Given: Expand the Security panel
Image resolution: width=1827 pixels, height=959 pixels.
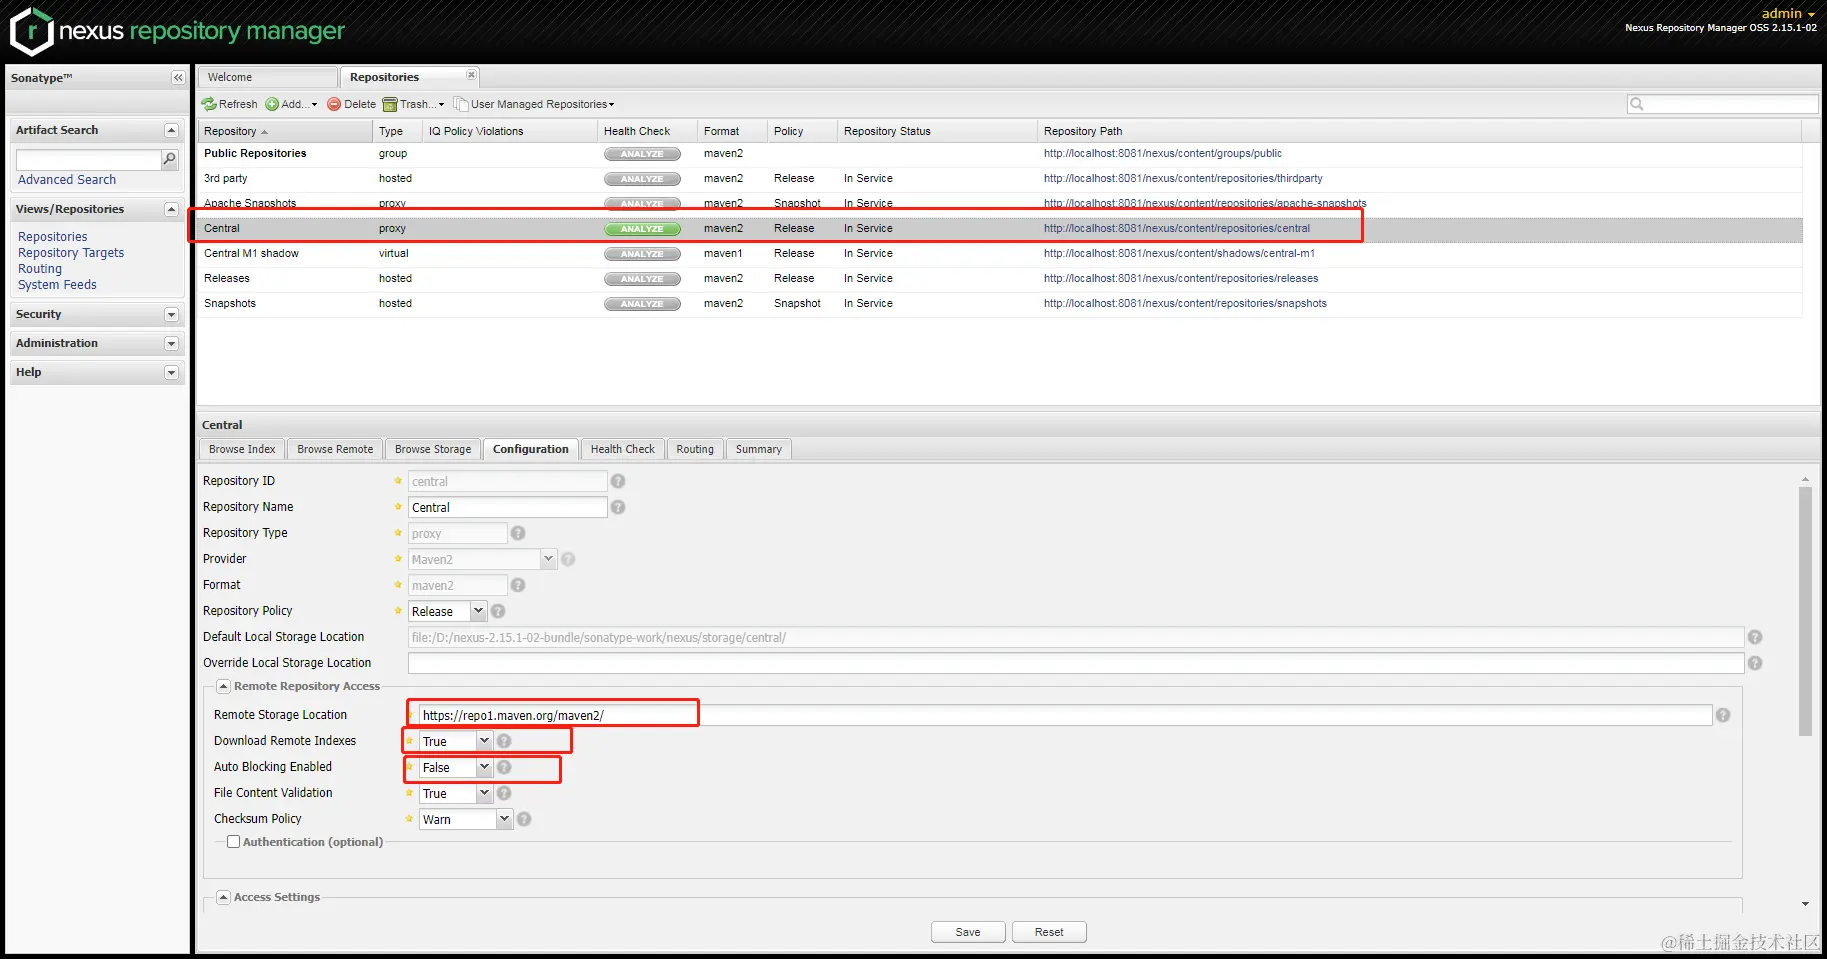Looking at the screenshot, I should 171,315.
